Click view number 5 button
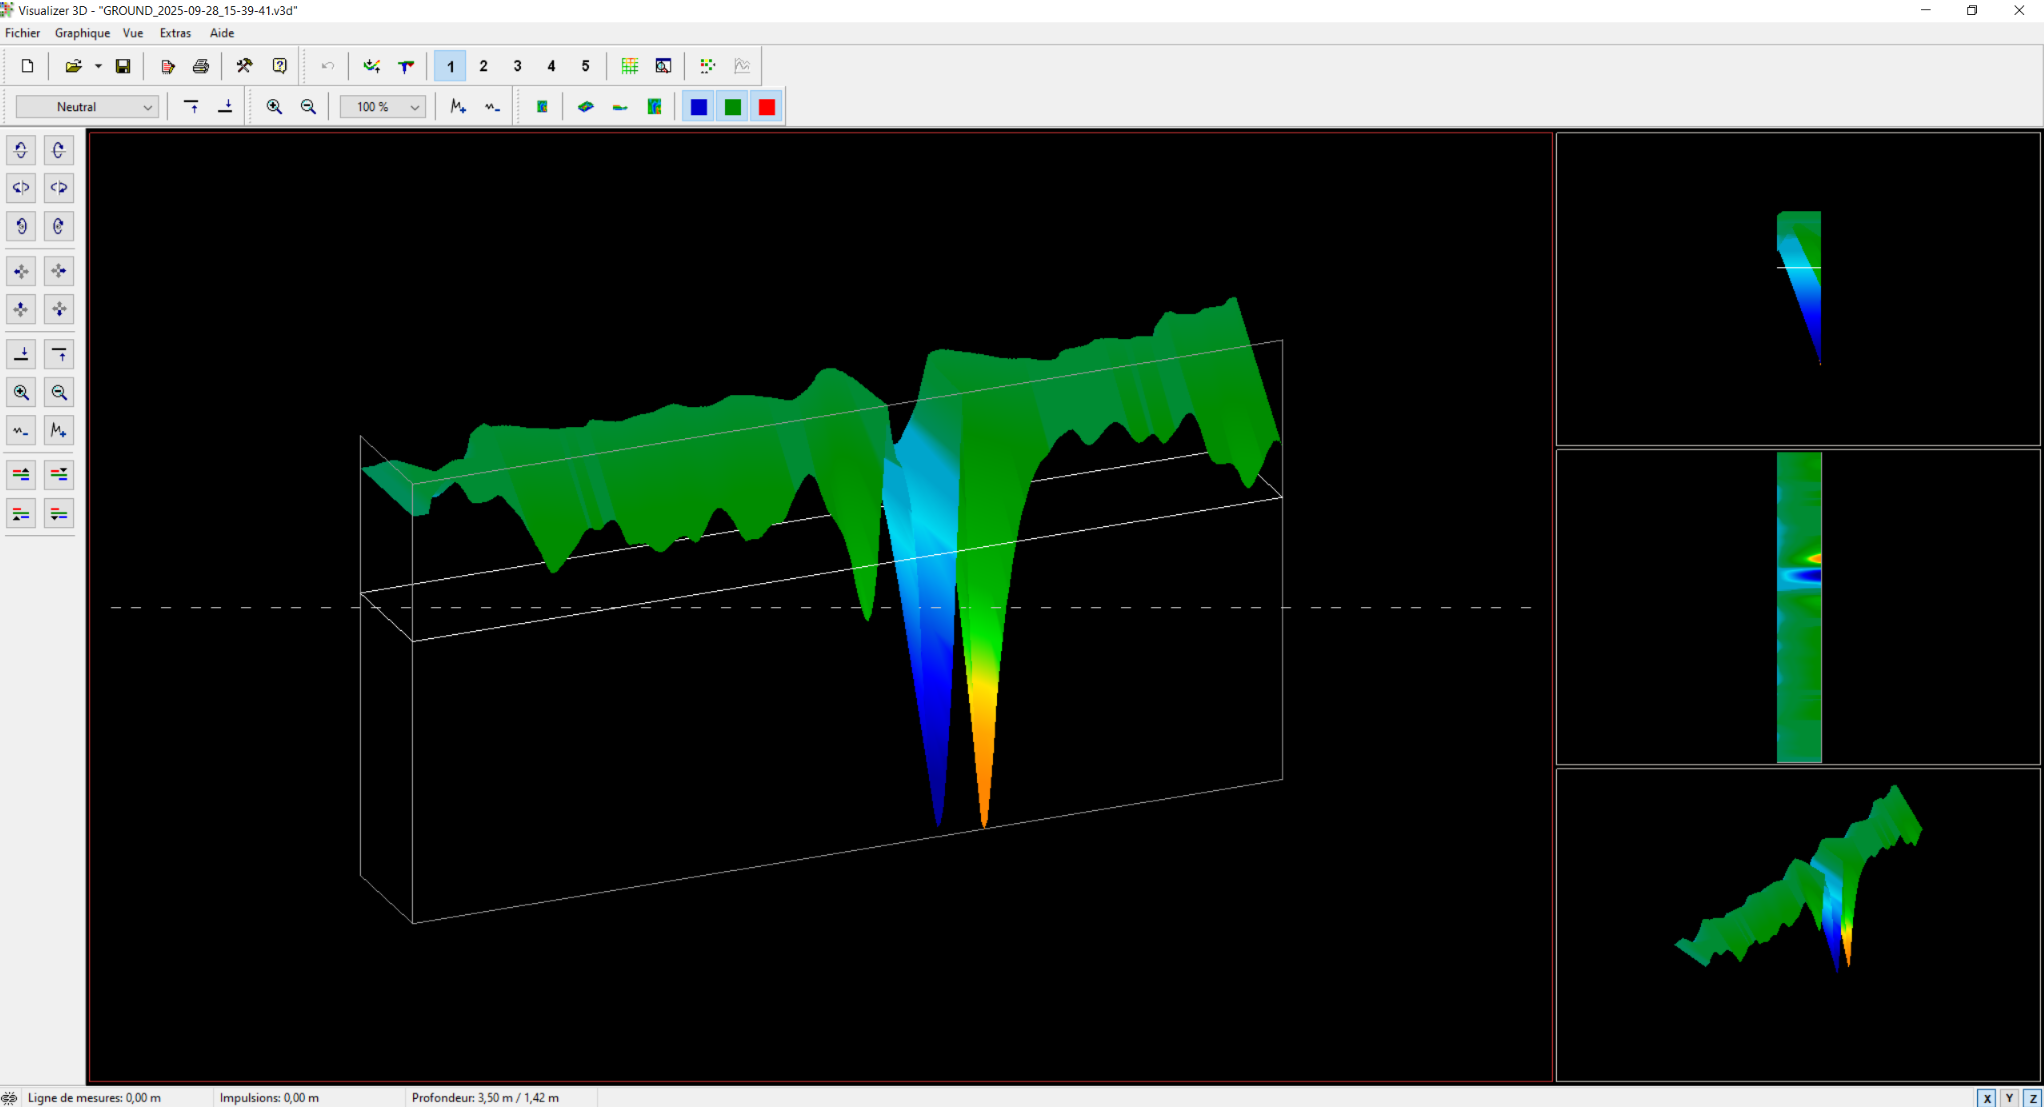This screenshot has height=1107, width=2044. point(585,66)
